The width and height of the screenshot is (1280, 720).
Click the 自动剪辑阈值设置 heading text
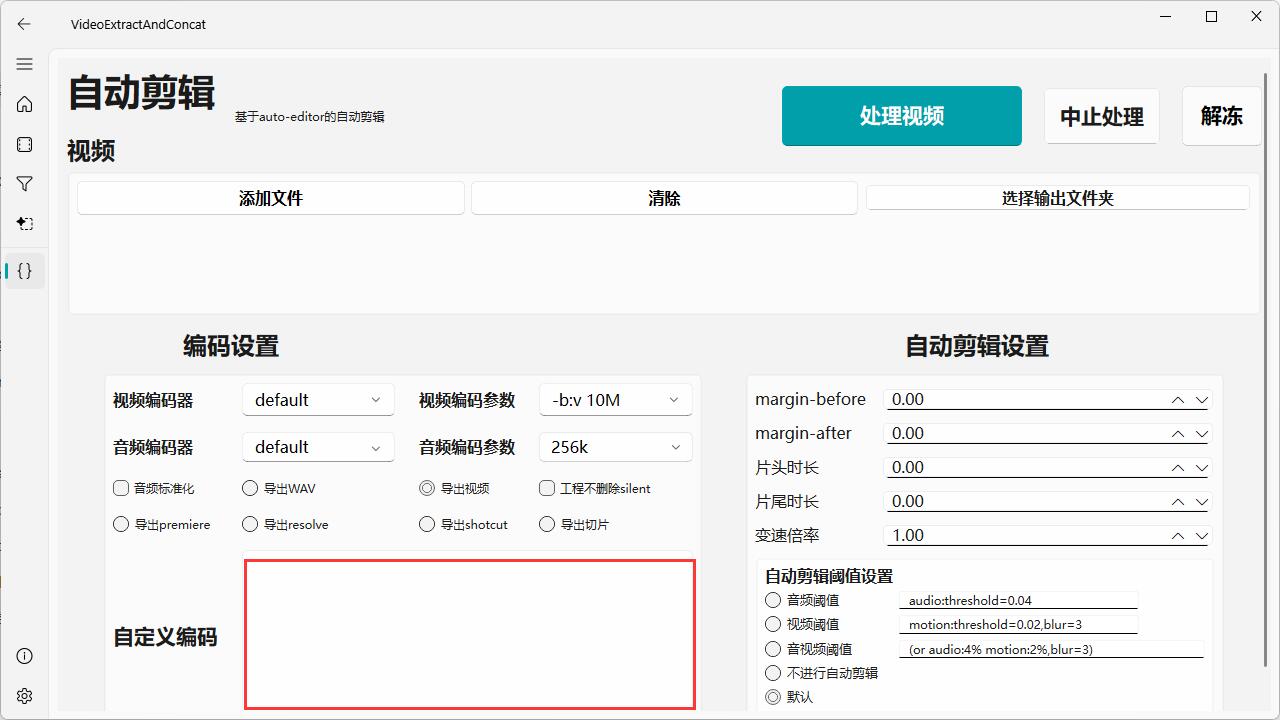(x=829, y=576)
